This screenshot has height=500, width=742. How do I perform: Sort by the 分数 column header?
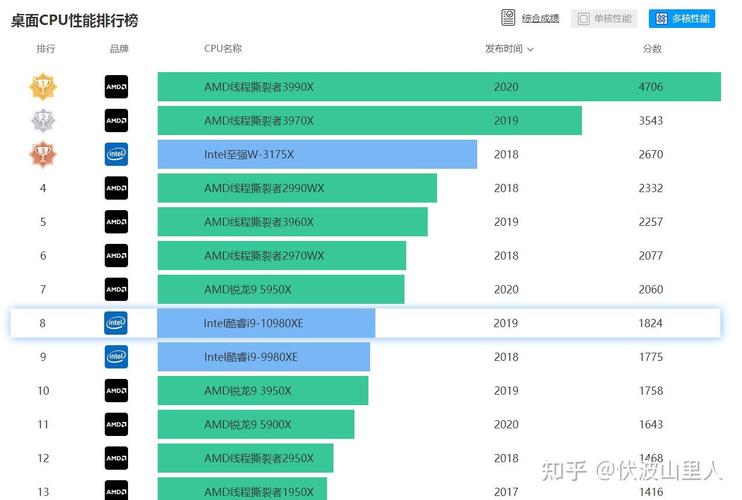pos(652,48)
